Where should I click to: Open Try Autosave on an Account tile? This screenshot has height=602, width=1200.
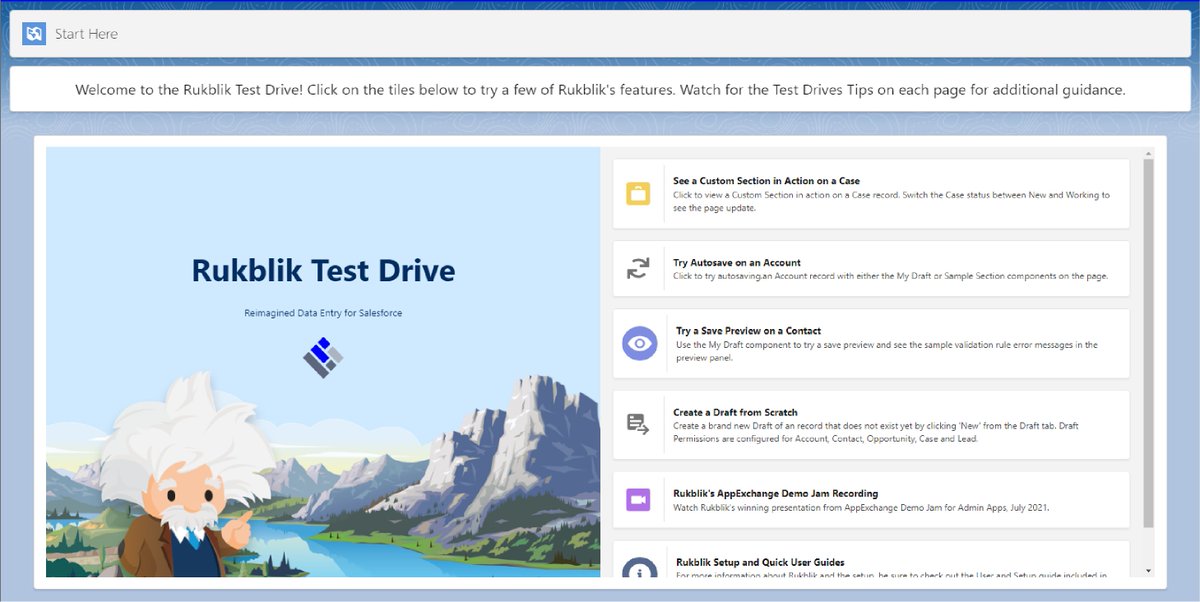pyautogui.click(x=871, y=268)
